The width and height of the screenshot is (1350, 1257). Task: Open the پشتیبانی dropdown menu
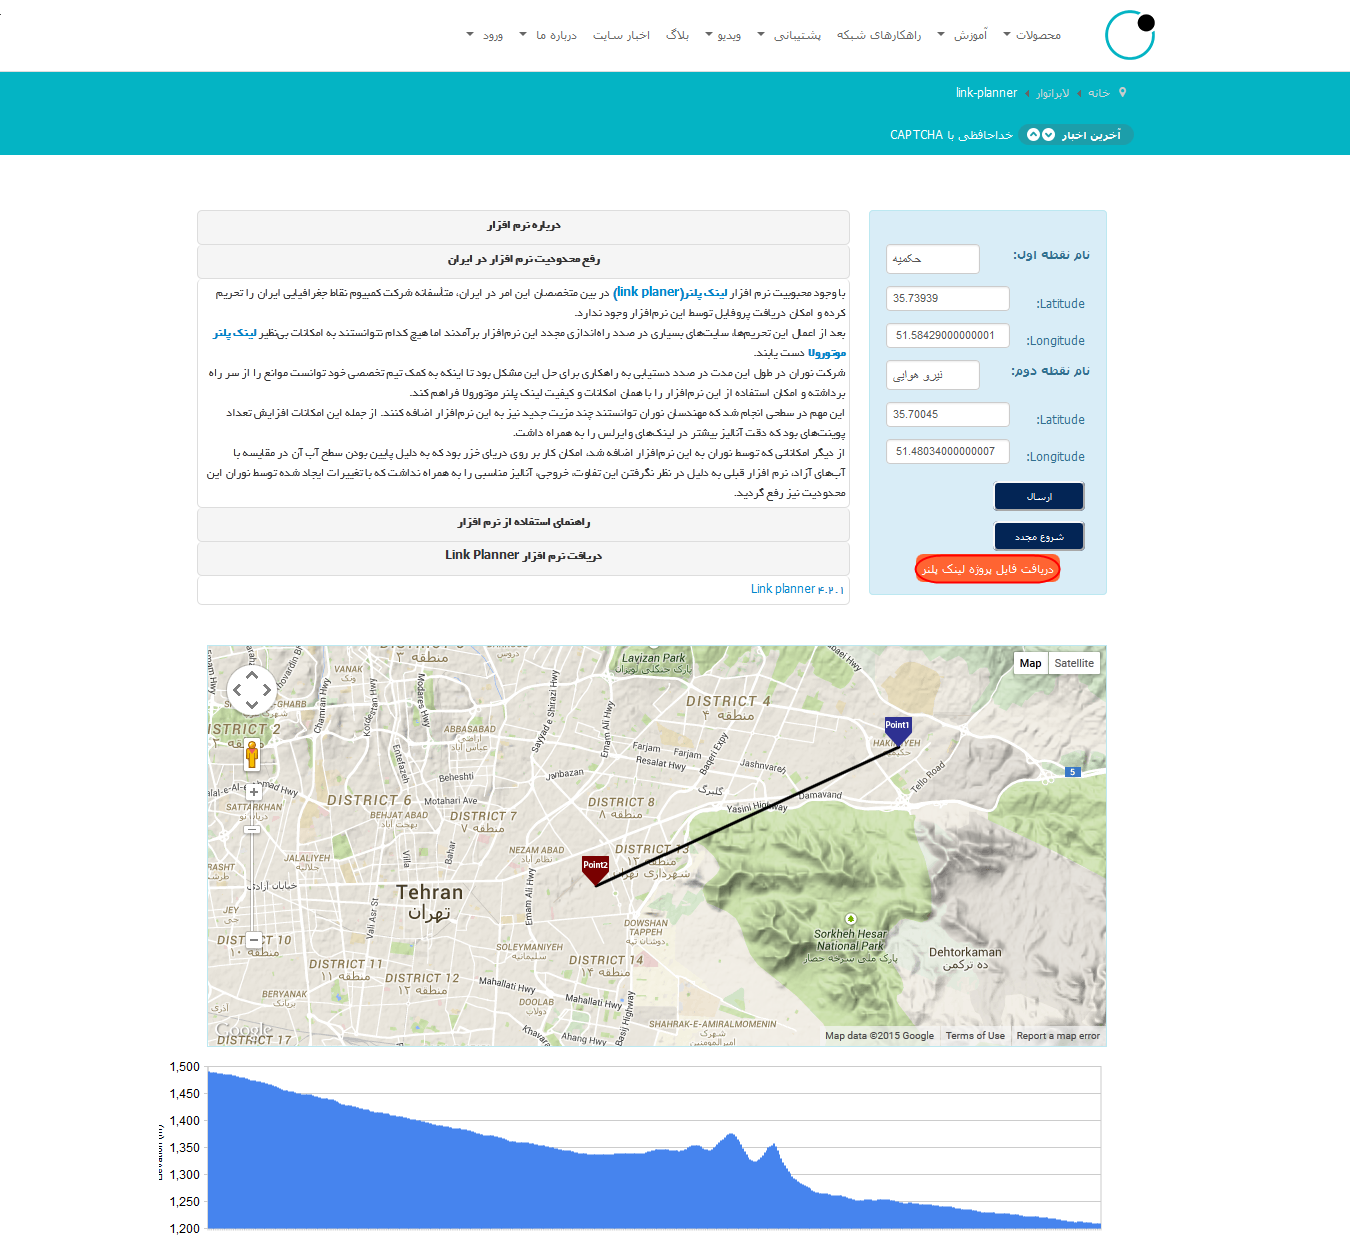tap(789, 35)
